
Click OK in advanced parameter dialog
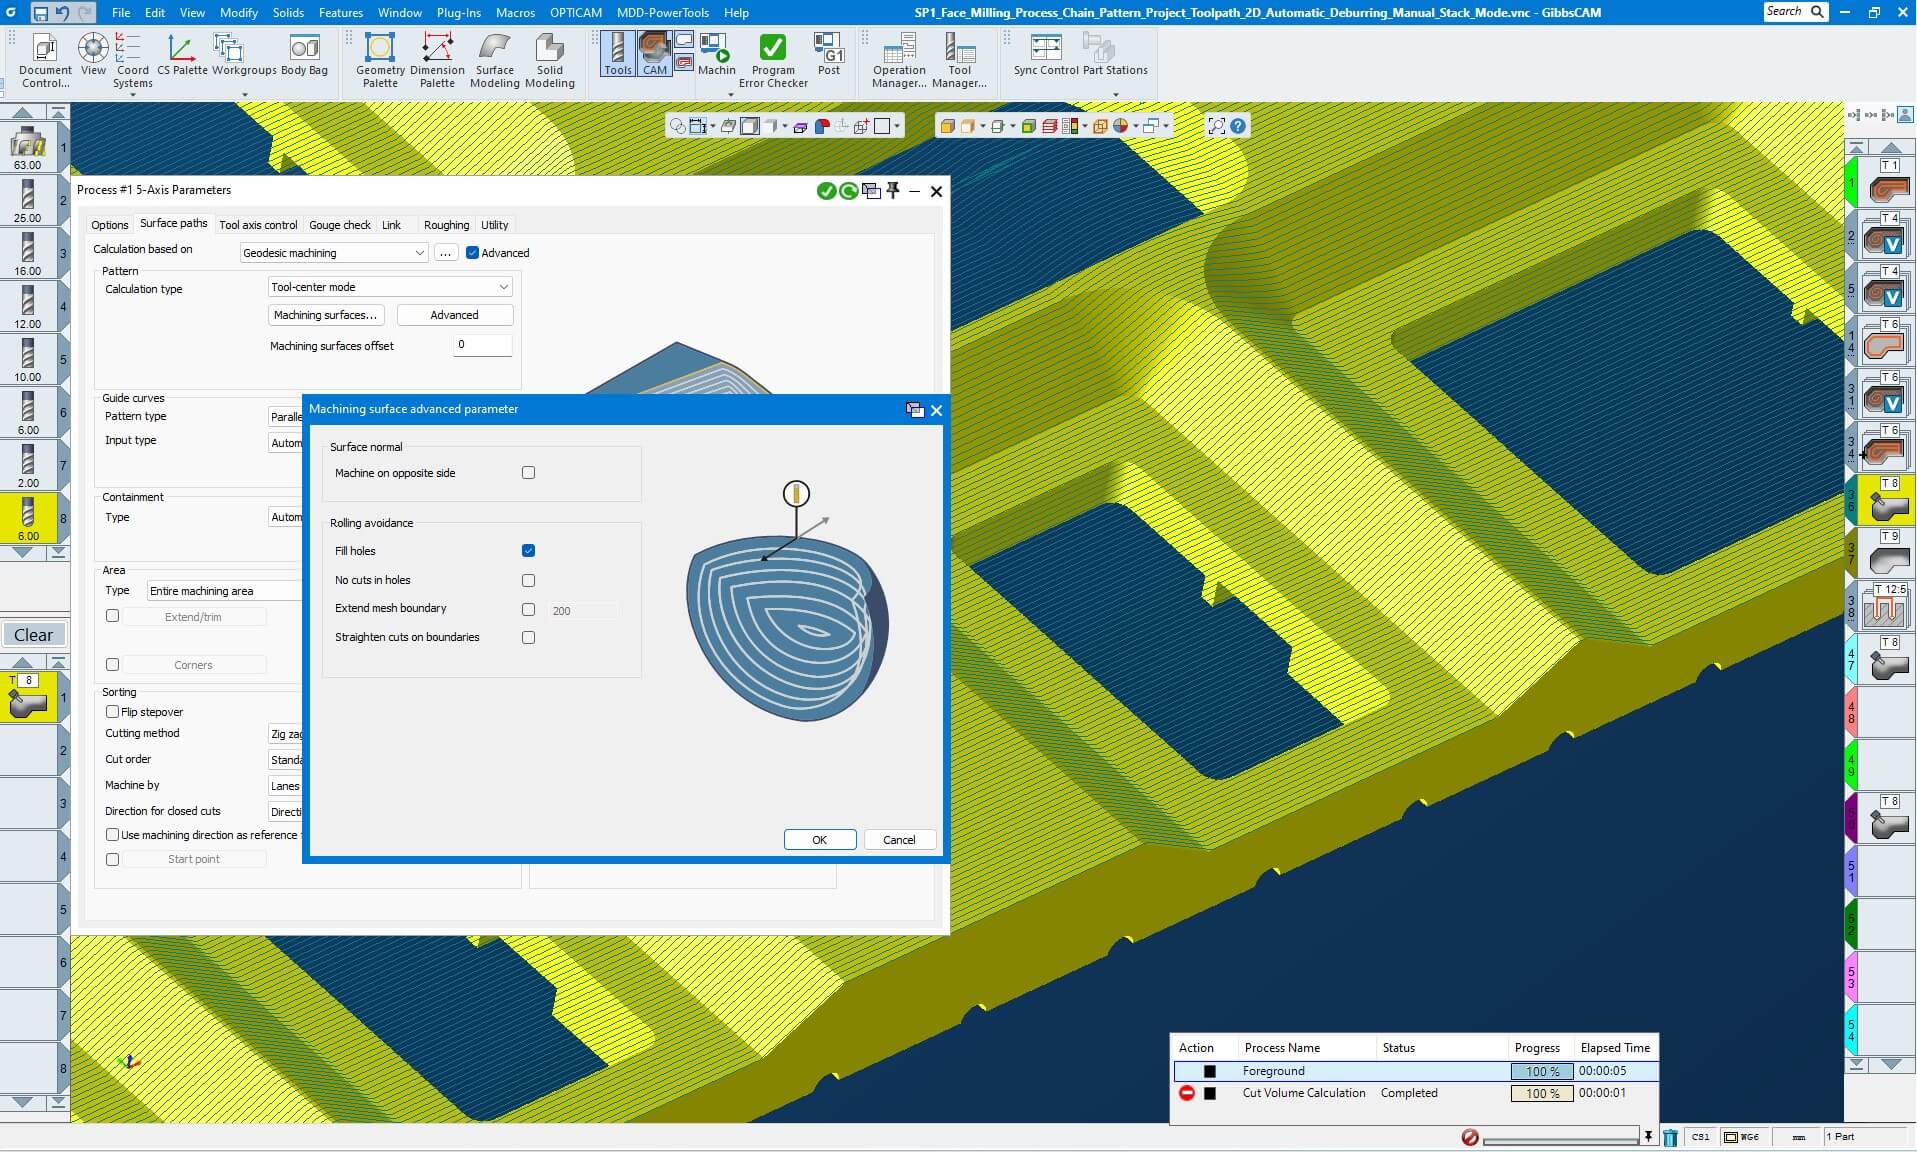819,840
